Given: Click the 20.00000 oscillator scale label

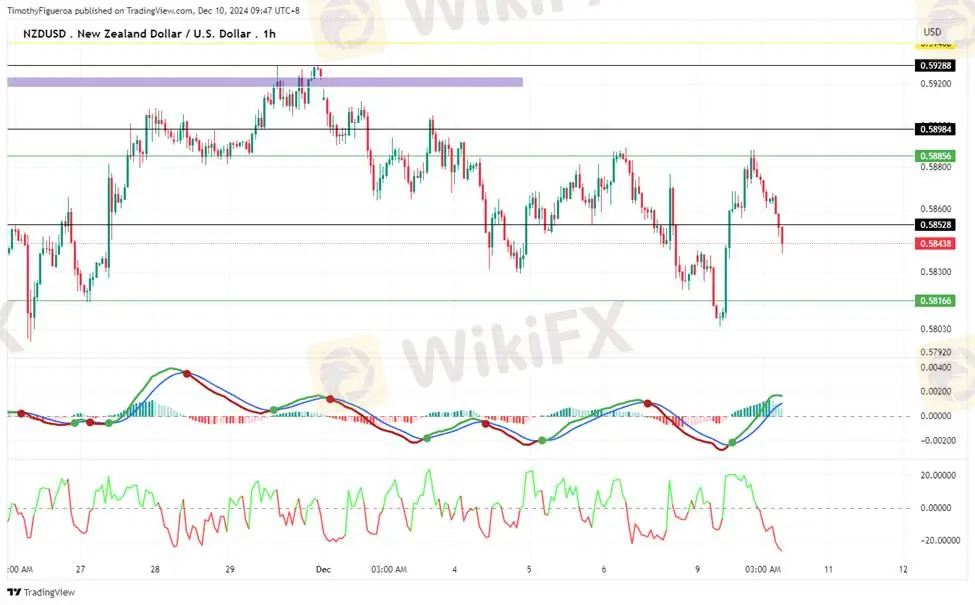Looking at the screenshot, I should pos(938,476).
